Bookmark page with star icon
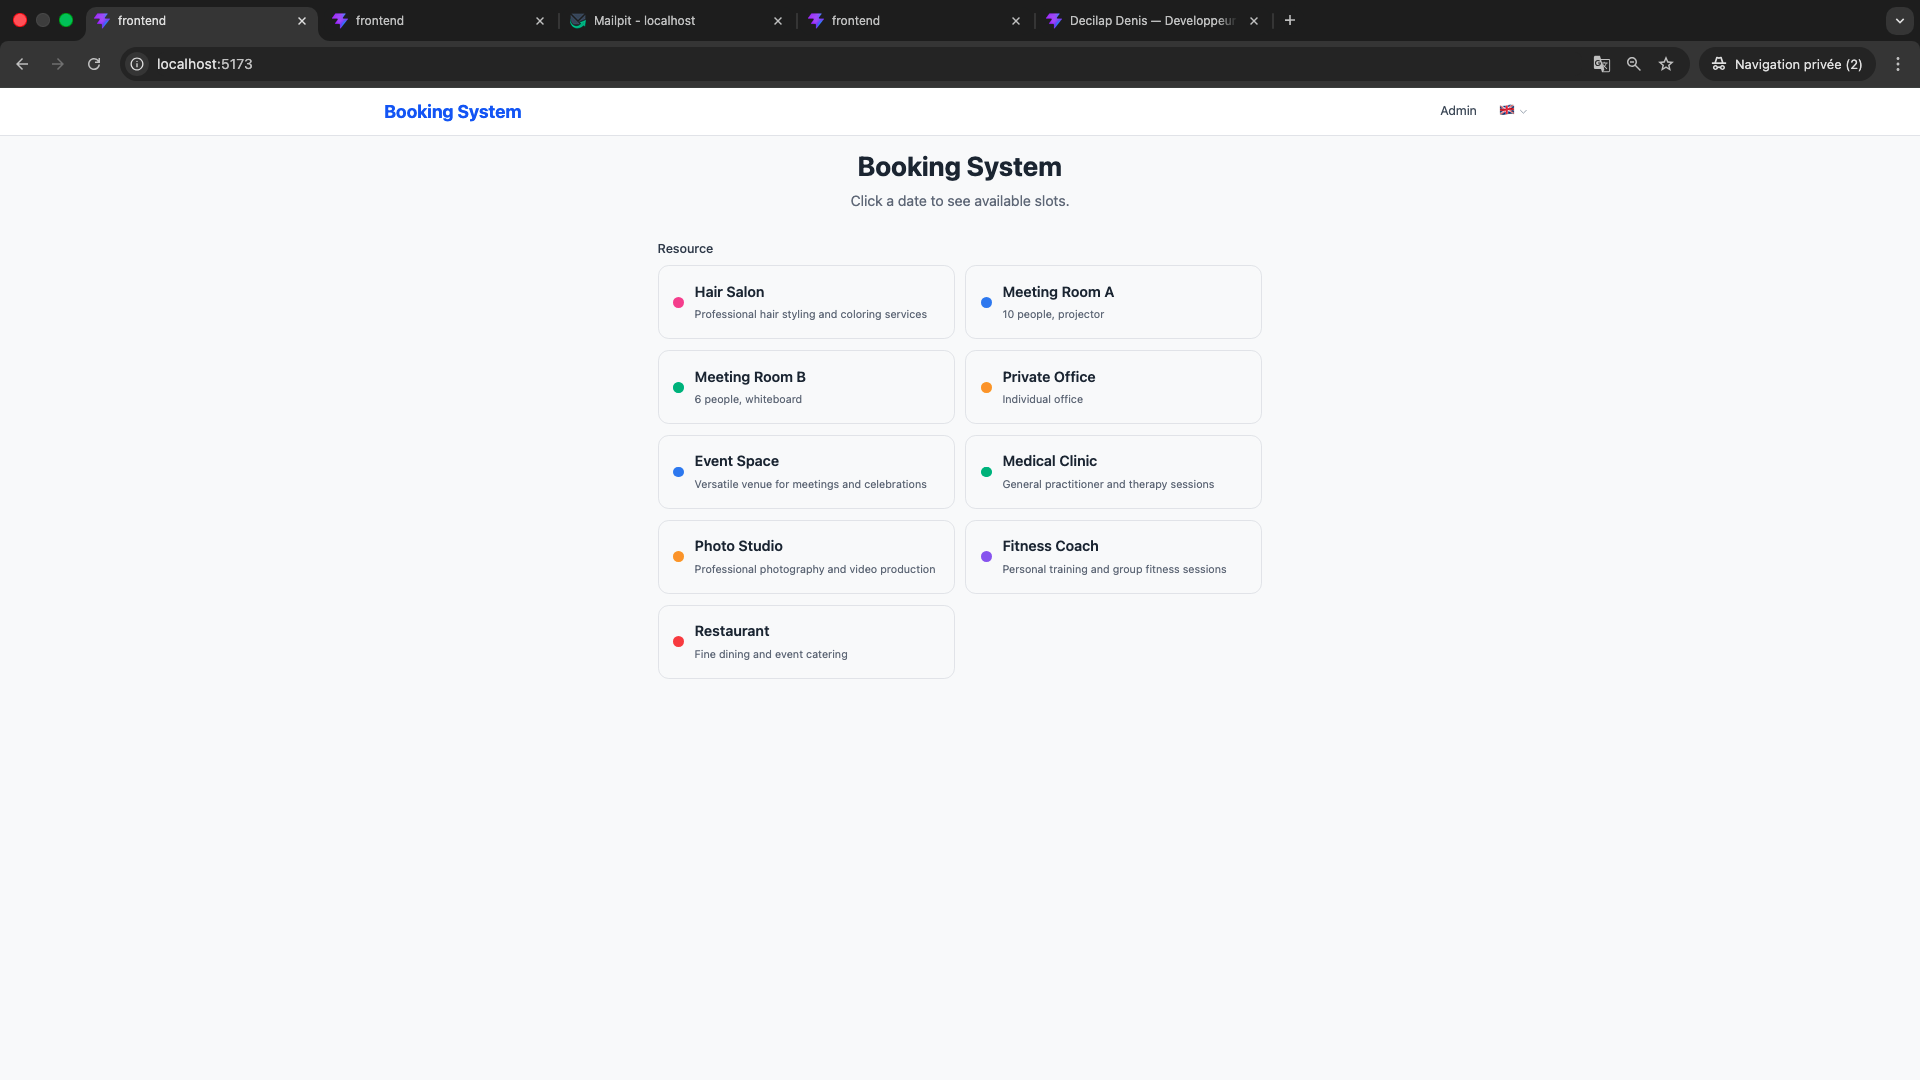This screenshot has width=1920, height=1080. 1665,64
